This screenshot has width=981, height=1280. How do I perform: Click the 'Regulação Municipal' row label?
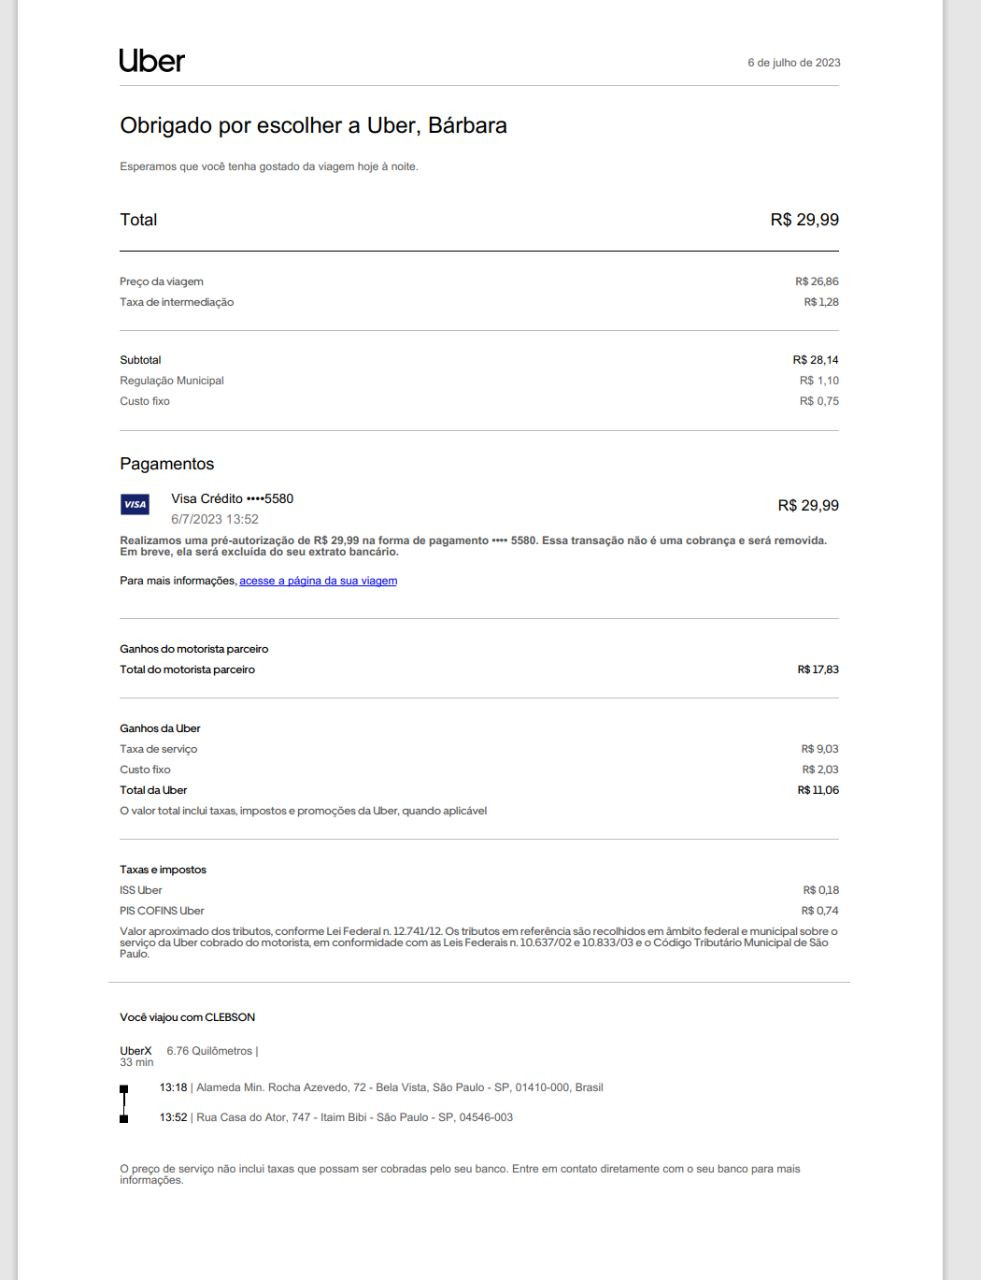172,381
